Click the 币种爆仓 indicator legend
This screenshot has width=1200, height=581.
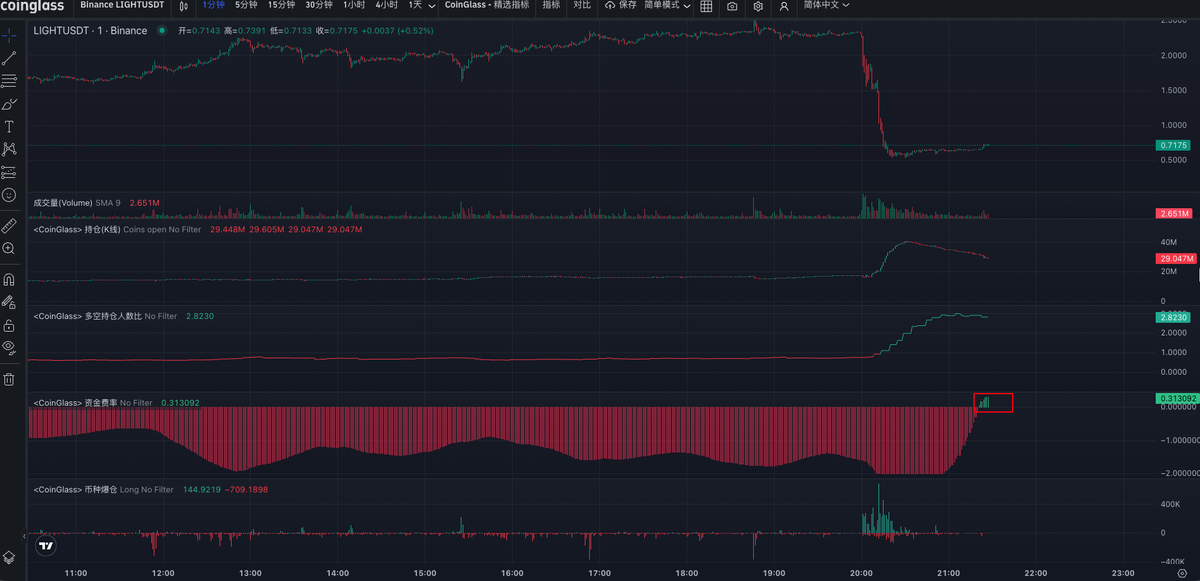pos(104,490)
